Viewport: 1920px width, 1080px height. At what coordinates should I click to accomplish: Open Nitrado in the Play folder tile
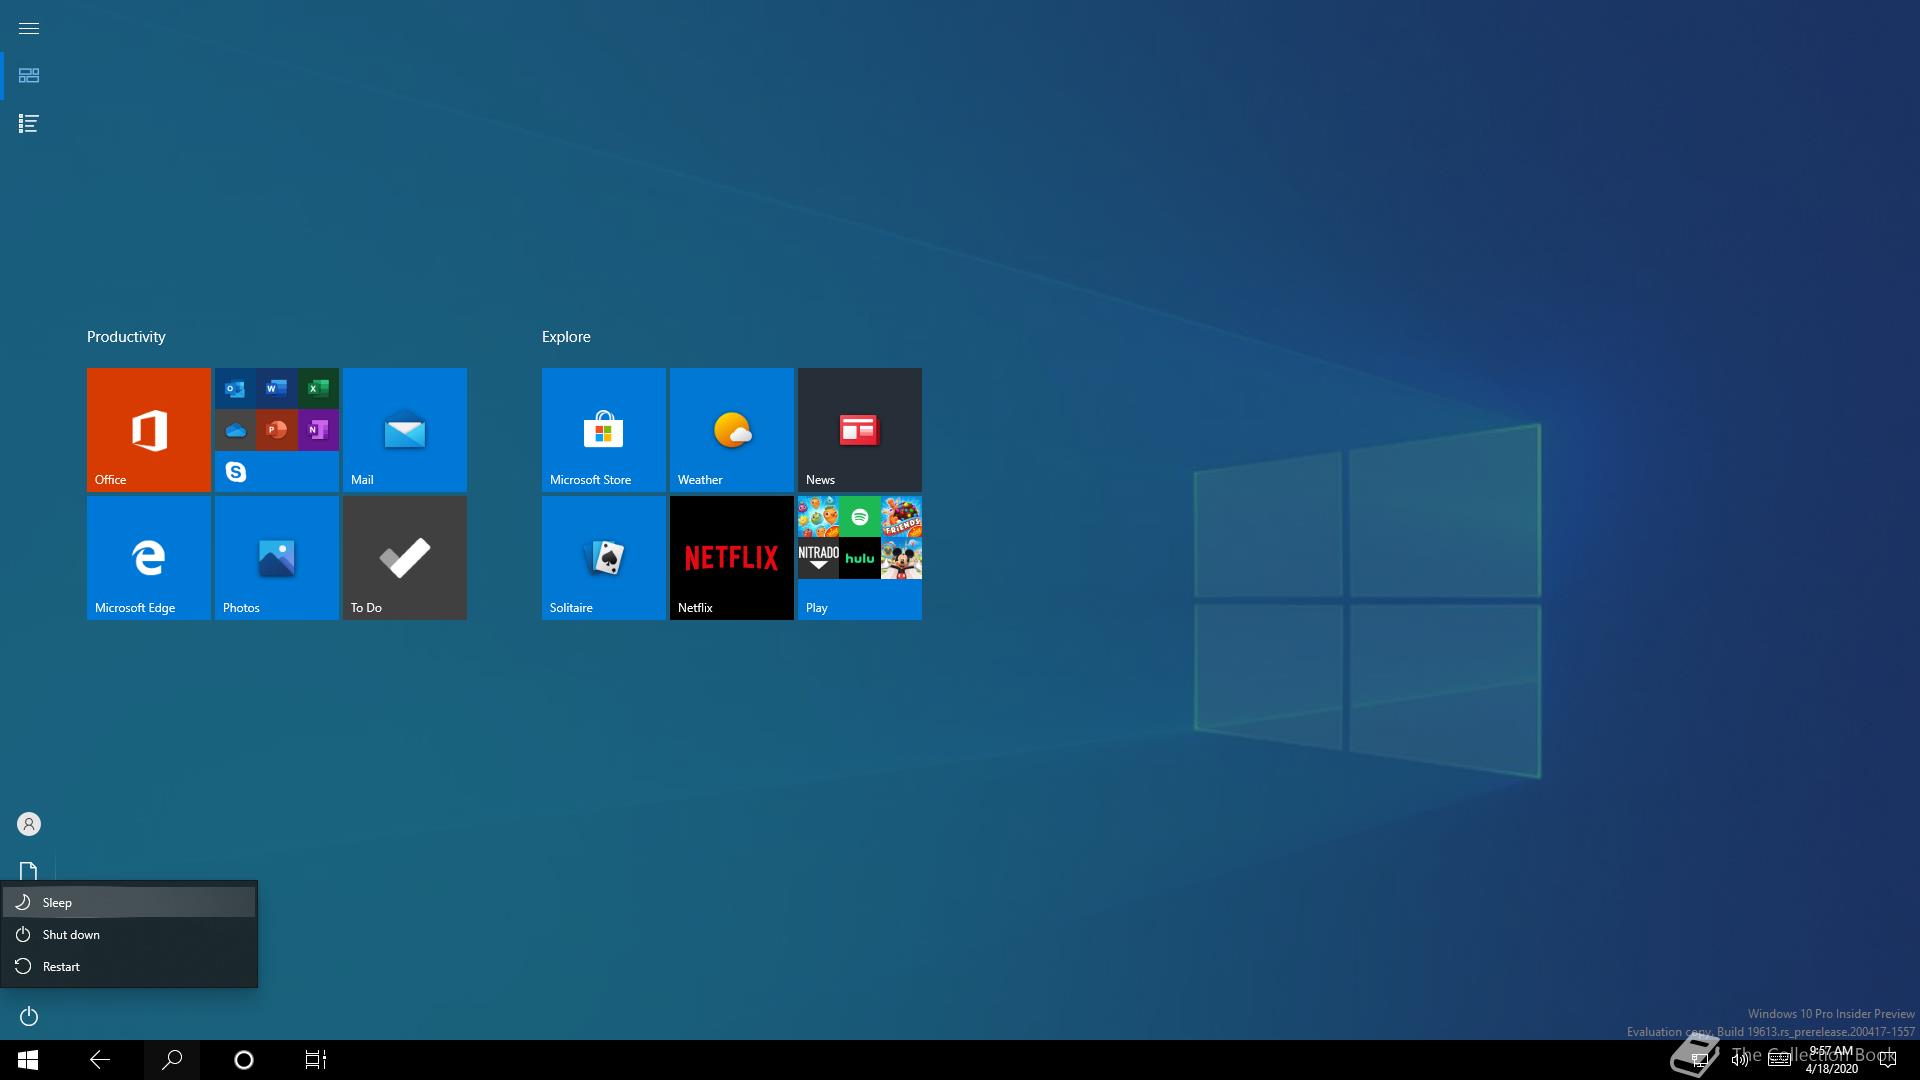(819, 558)
